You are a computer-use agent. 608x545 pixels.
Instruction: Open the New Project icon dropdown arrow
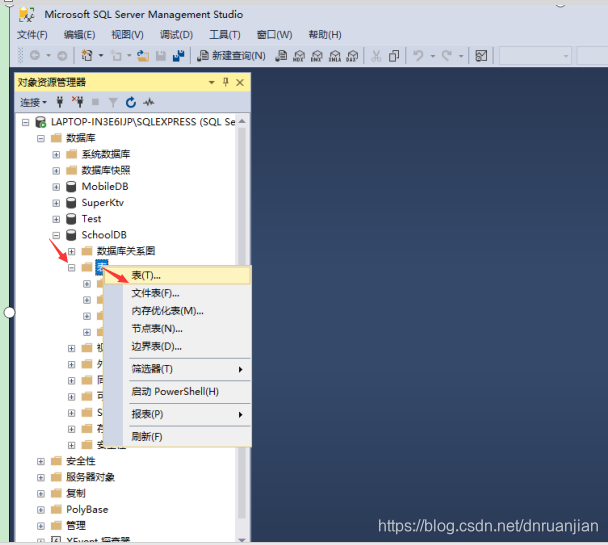coord(101,56)
